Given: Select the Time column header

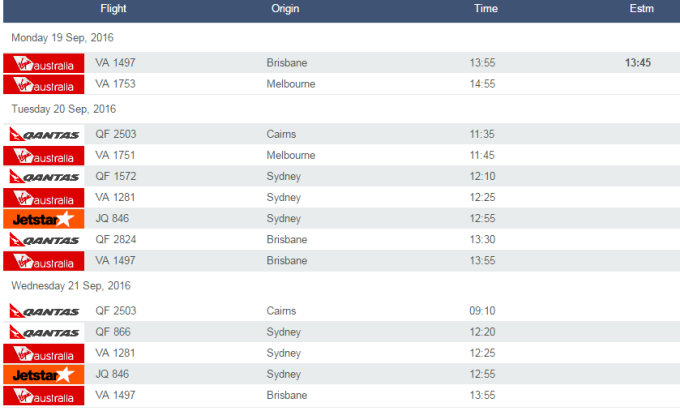Looking at the screenshot, I should click(x=486, y=9).
